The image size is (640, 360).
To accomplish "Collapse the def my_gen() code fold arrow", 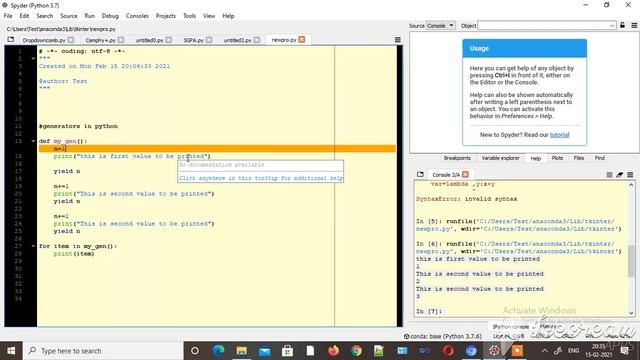I will (x=33, y=141).
